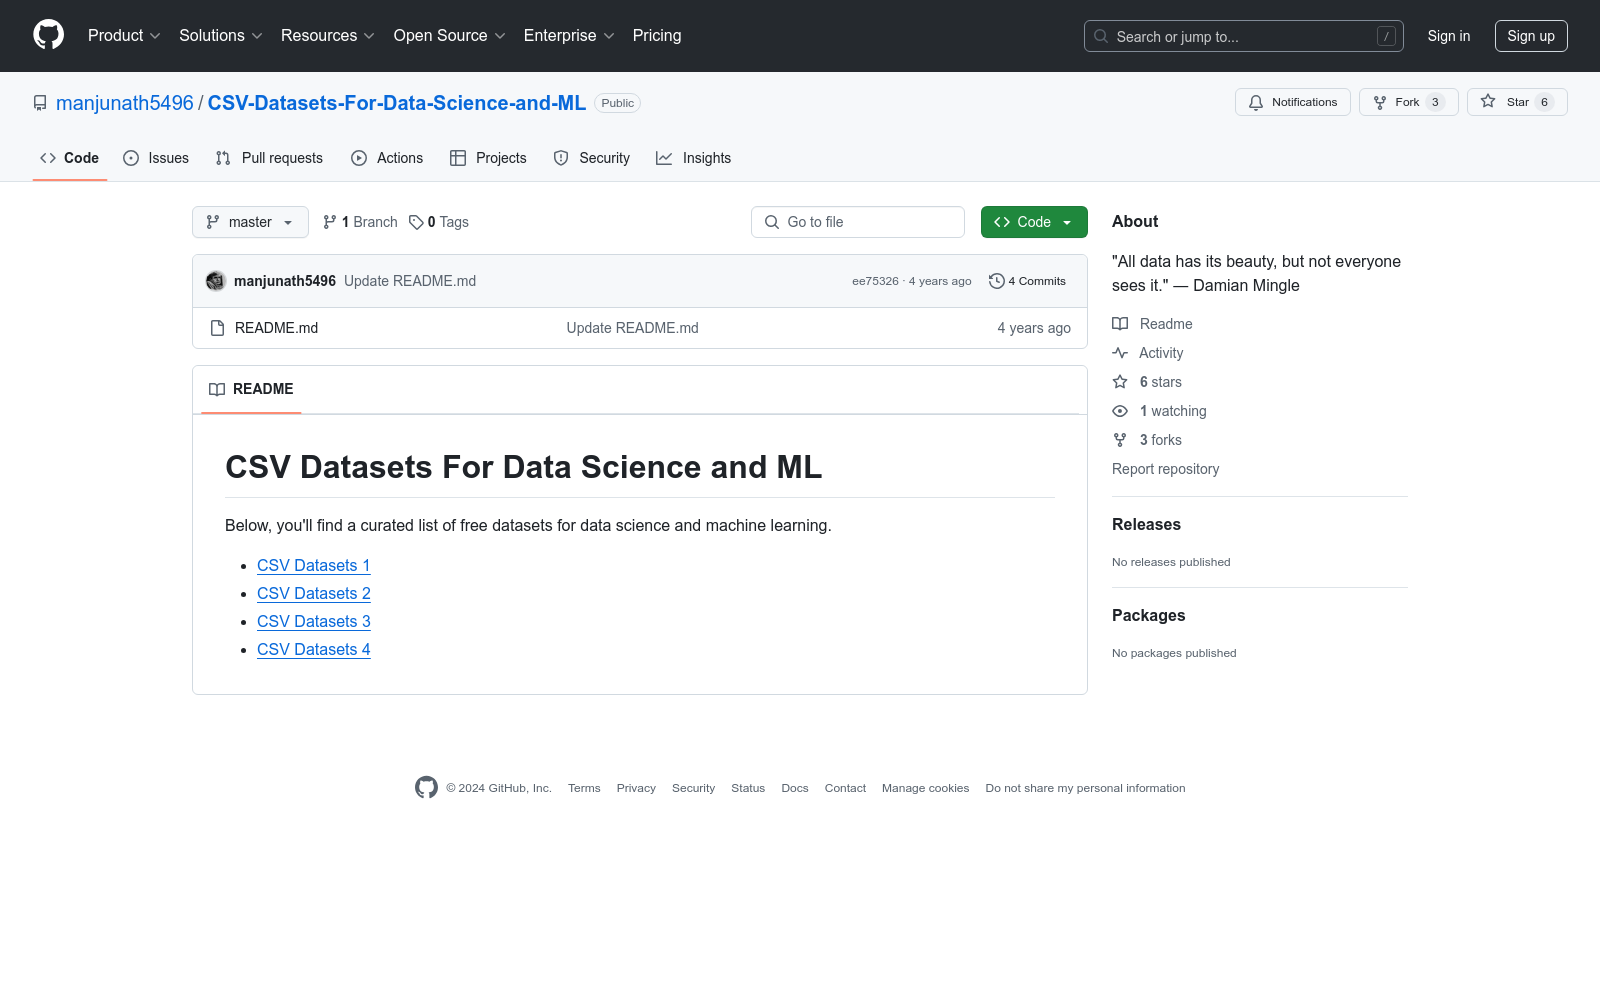Open the CSV Datasets 3 link
Screen dimensions: 1600x1000
pyautogui.click(x=314, y=622)
